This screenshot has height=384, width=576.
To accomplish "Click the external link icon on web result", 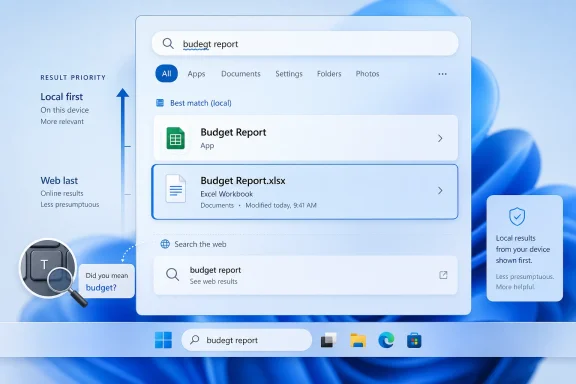I will 443,275.
